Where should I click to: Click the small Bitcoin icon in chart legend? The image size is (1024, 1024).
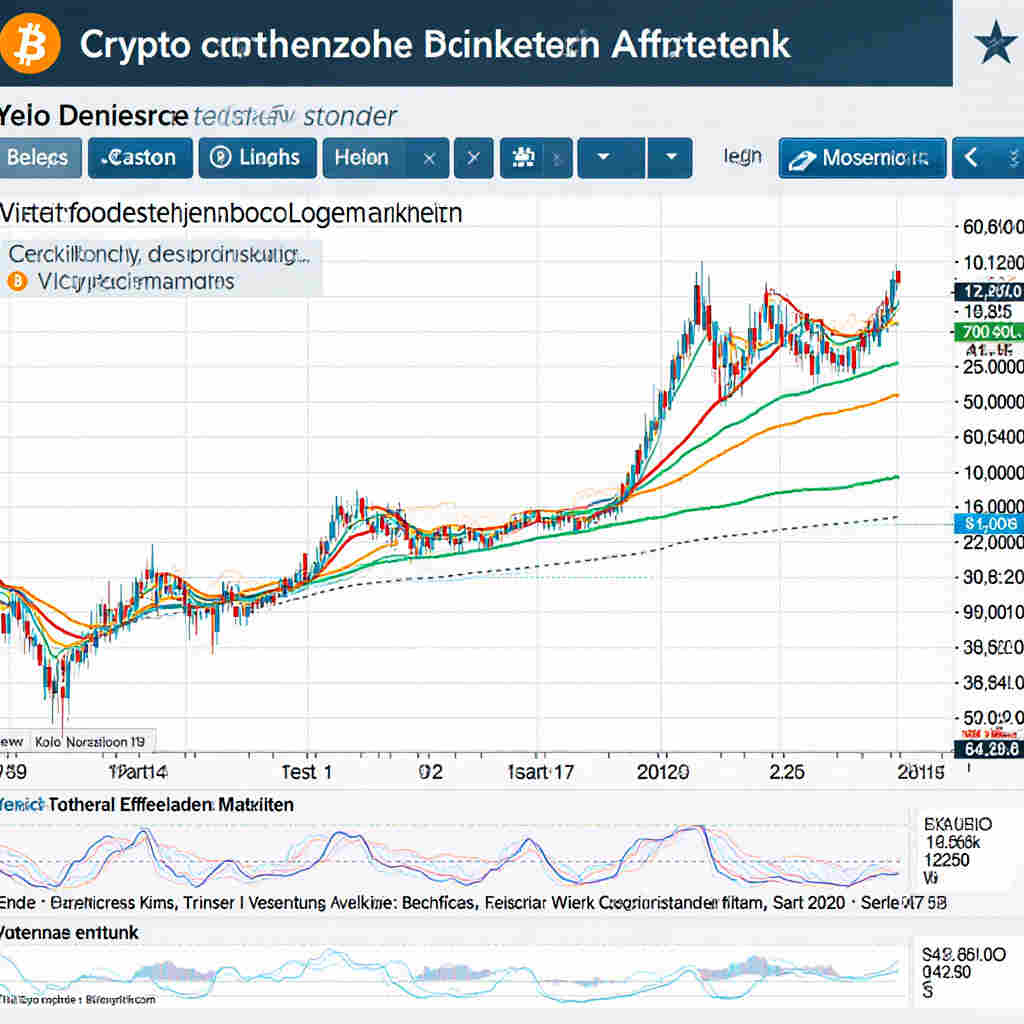click(x=15, y=282)
